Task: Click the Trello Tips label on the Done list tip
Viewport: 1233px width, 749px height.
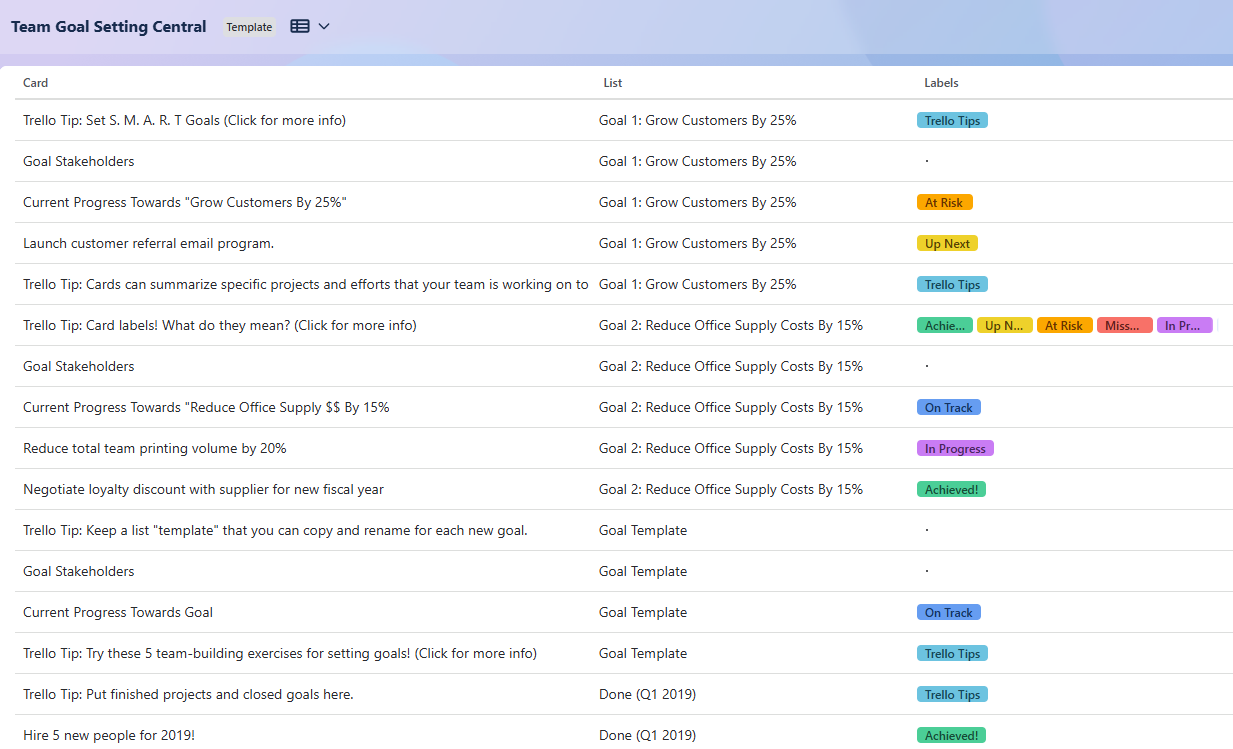Action: [951, 694]
